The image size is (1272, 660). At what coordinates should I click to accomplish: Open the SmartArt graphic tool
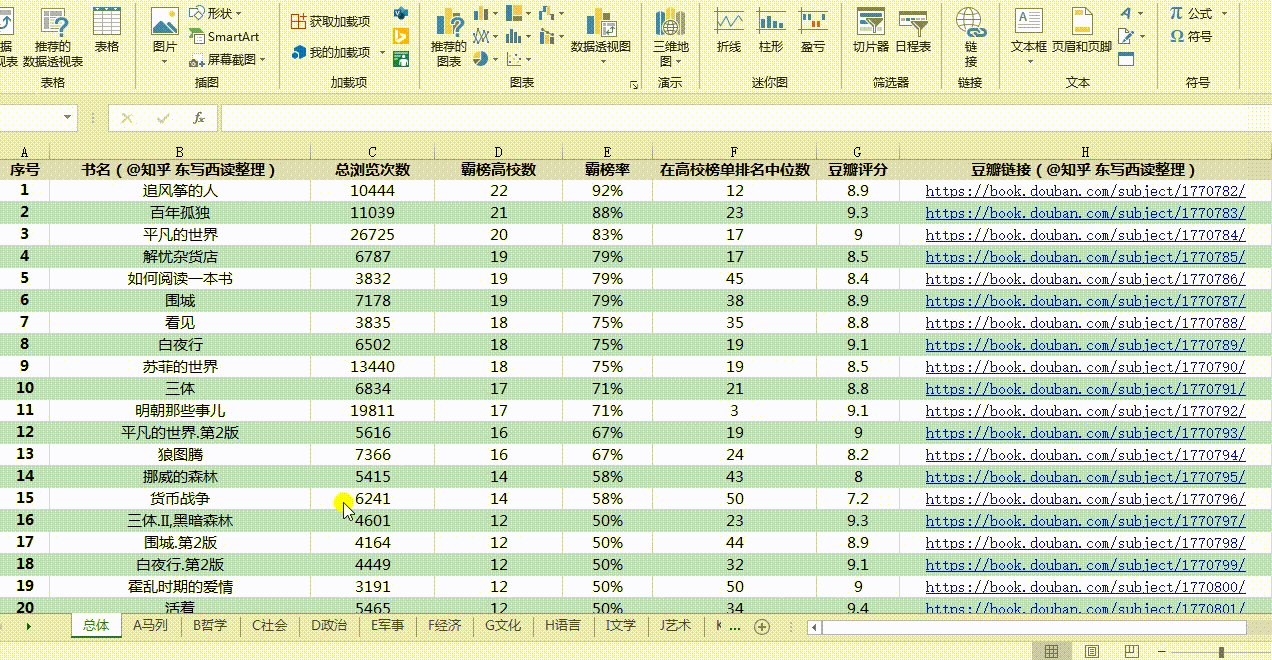(225, 37)
